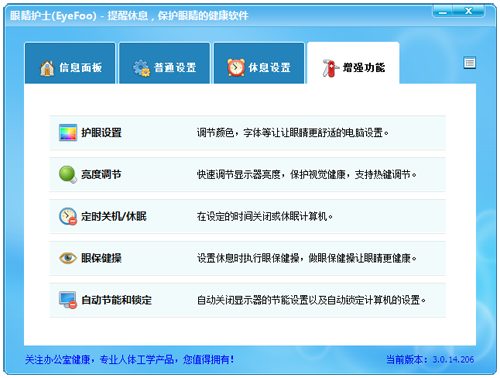
Task: Open the list menu icon at top right
Action: [x=470, y=63]
